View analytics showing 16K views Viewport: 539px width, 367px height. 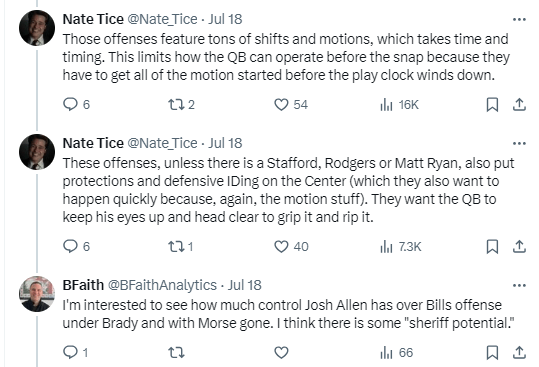point(399,104)
